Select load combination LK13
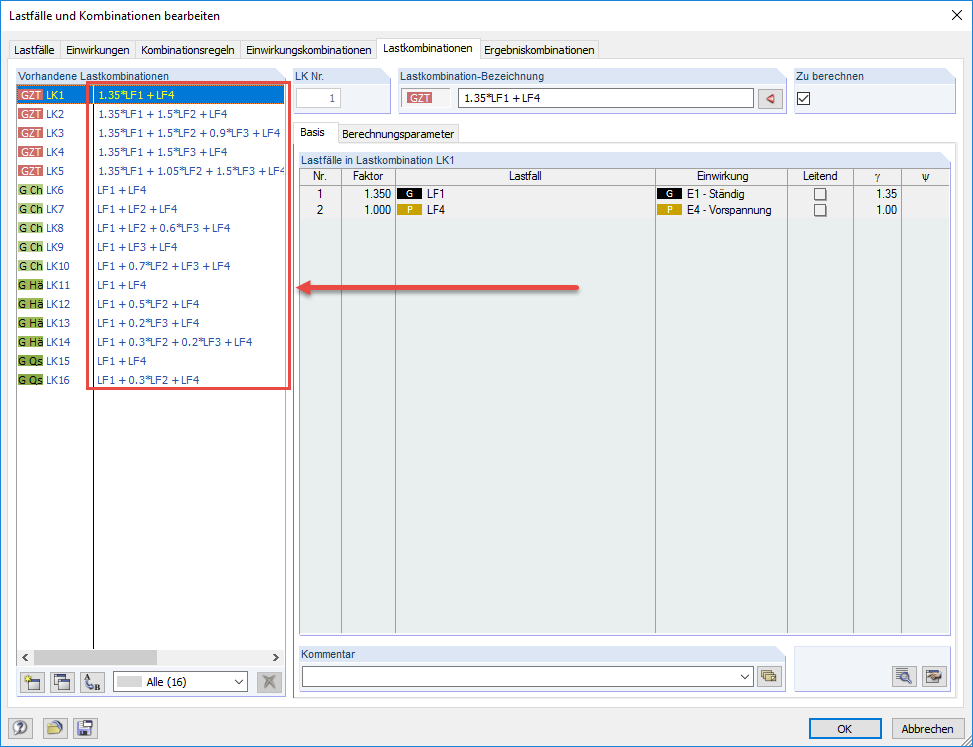 (x=151, y=323)
